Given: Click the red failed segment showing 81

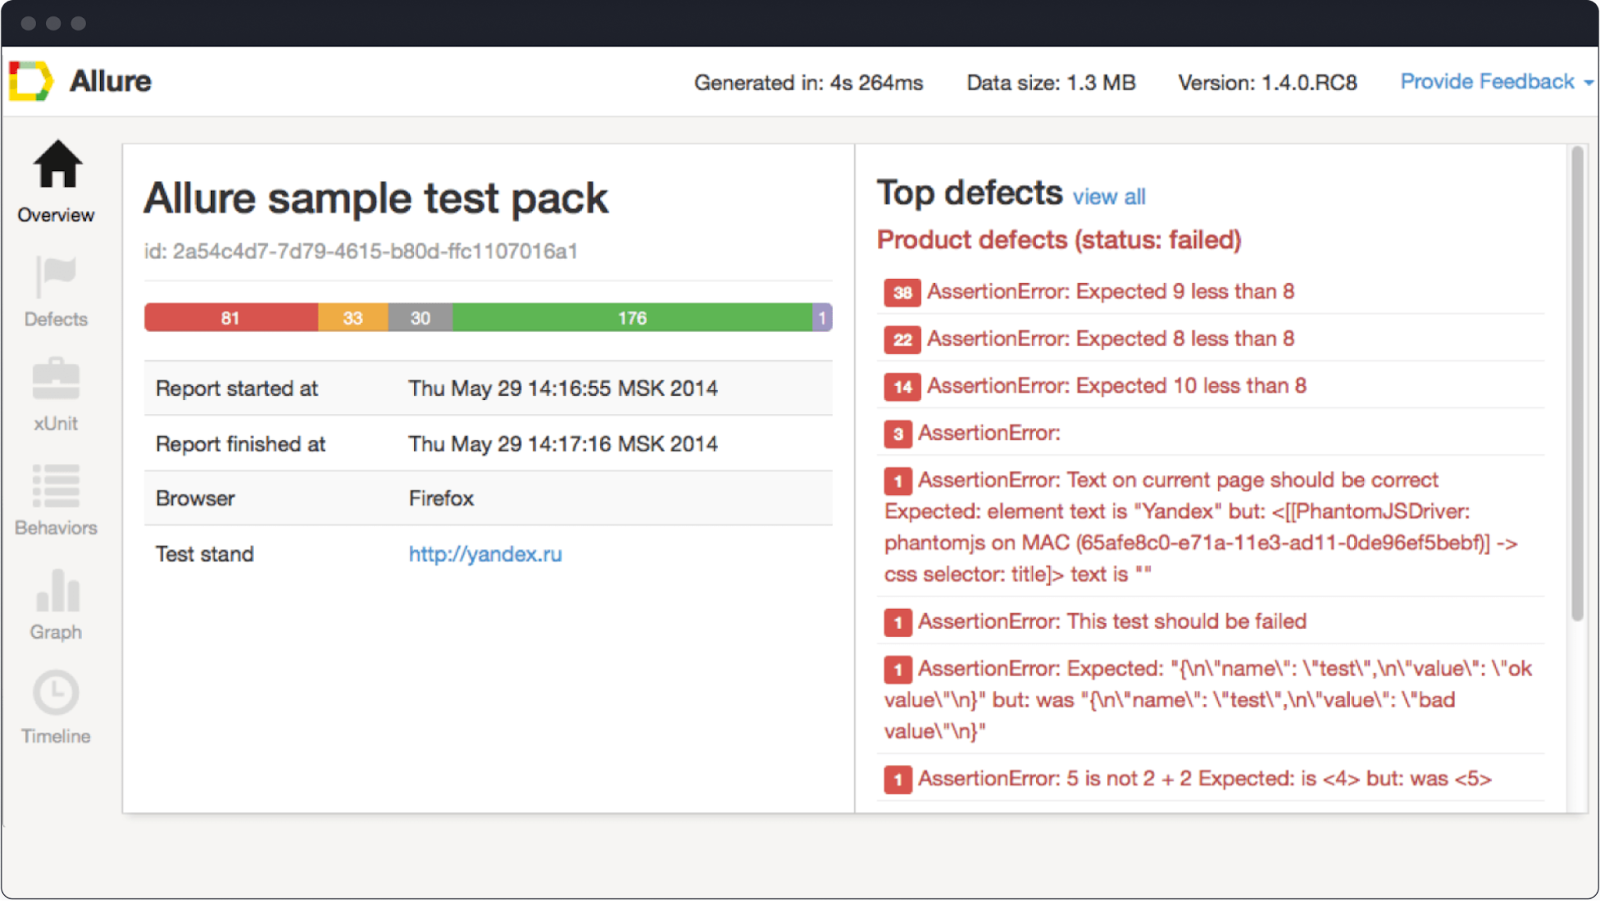Looking at the screenshot, I should 231,318.
